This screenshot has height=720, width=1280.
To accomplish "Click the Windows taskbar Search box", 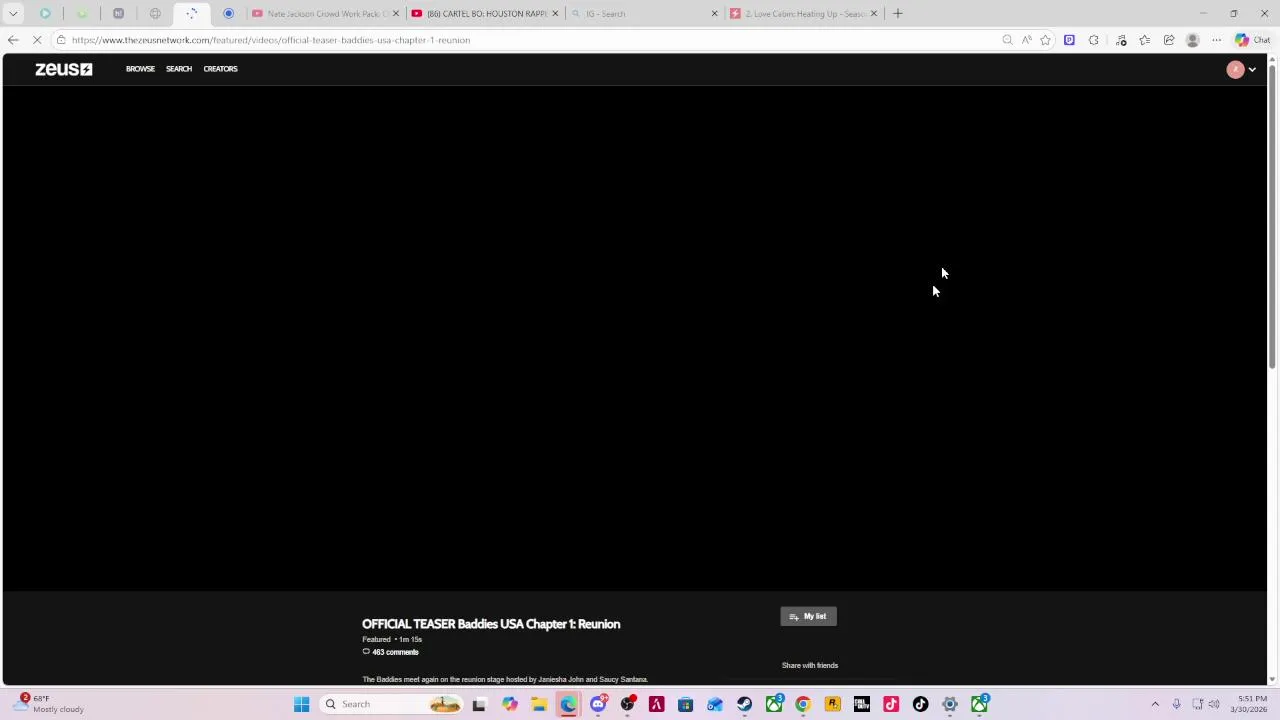I will [x=393, y=704].
